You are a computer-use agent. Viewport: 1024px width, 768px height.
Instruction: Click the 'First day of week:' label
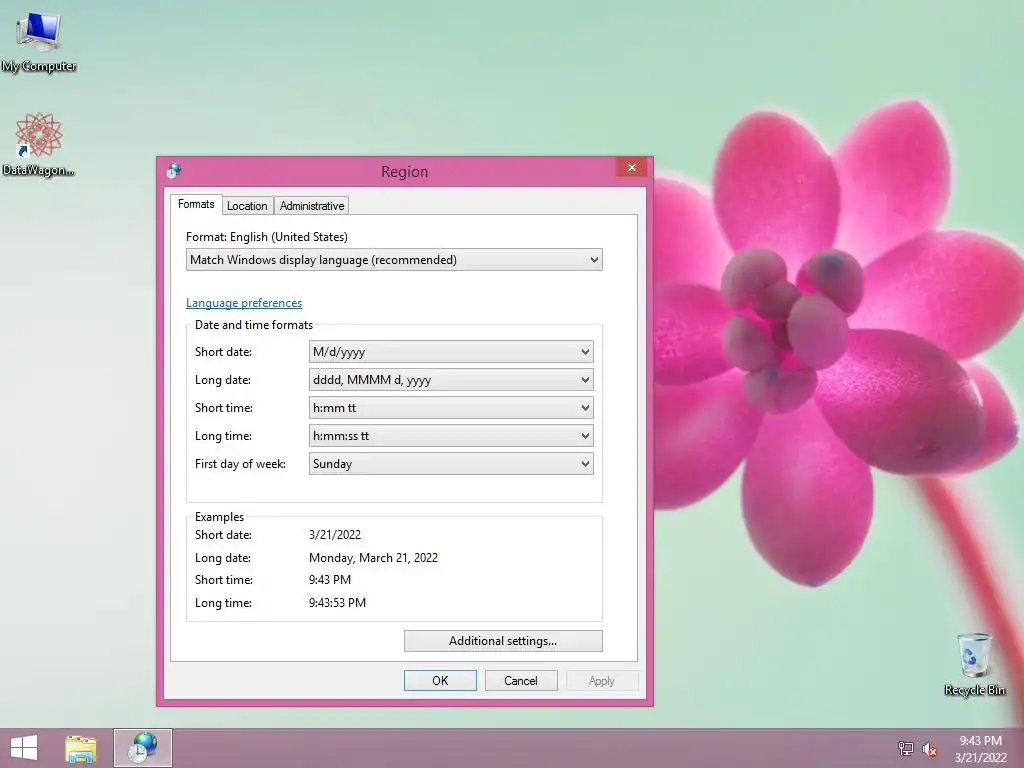240,464
